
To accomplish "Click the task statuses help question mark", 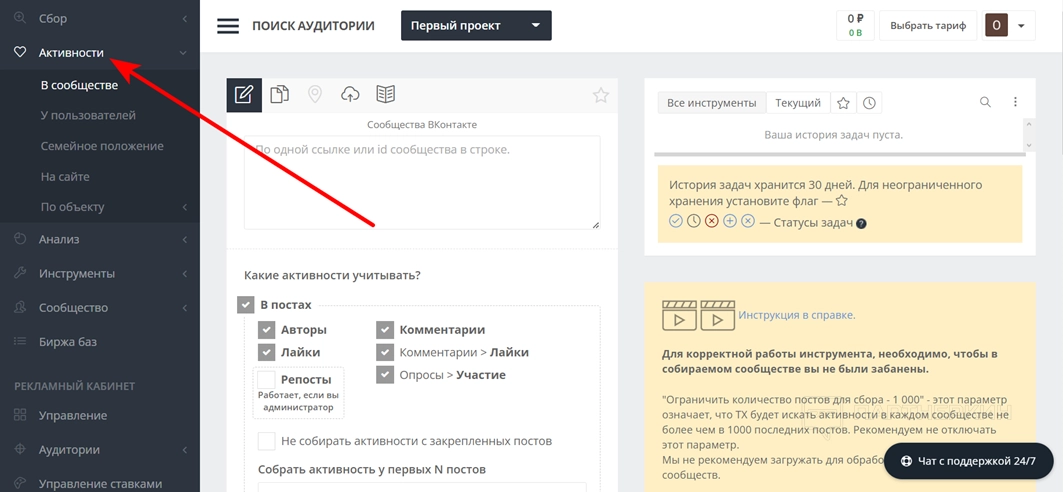I will (x=861, y=223).
